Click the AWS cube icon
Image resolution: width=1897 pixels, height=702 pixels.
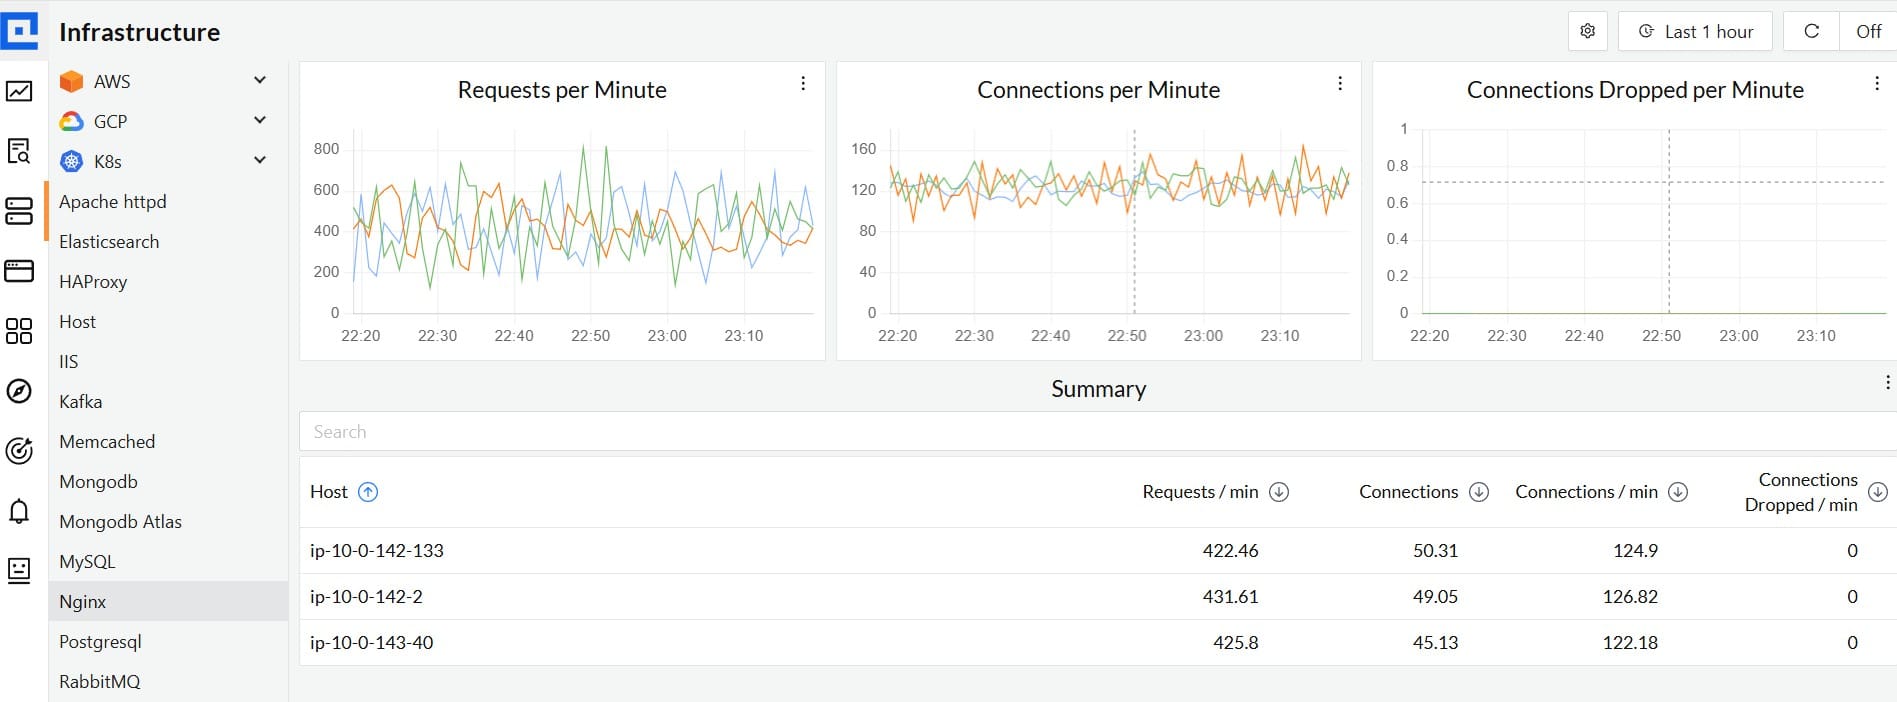click(x=71, y=81)
